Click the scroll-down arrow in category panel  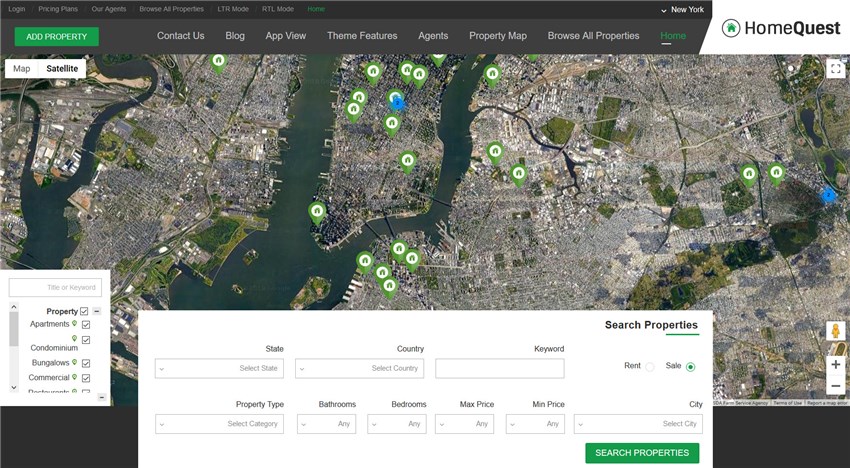[x=14, y=387]
